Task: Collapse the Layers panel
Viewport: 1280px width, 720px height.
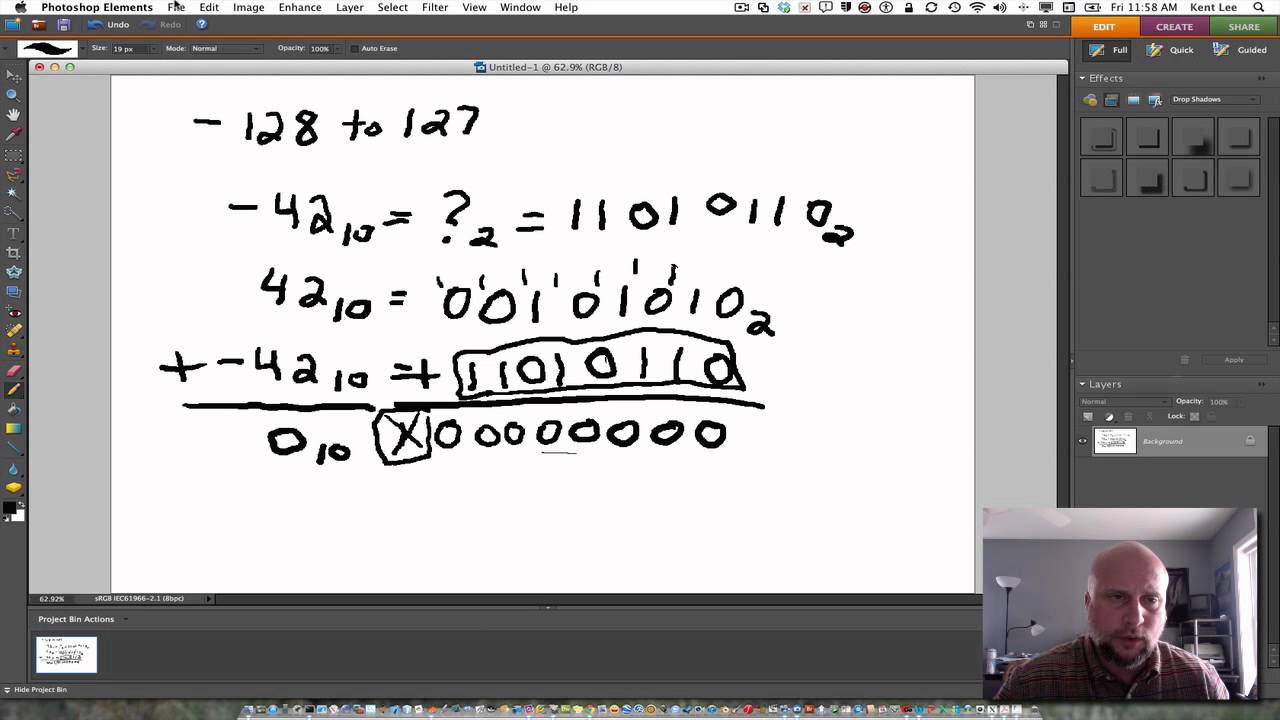Action: pos(1082,384)
